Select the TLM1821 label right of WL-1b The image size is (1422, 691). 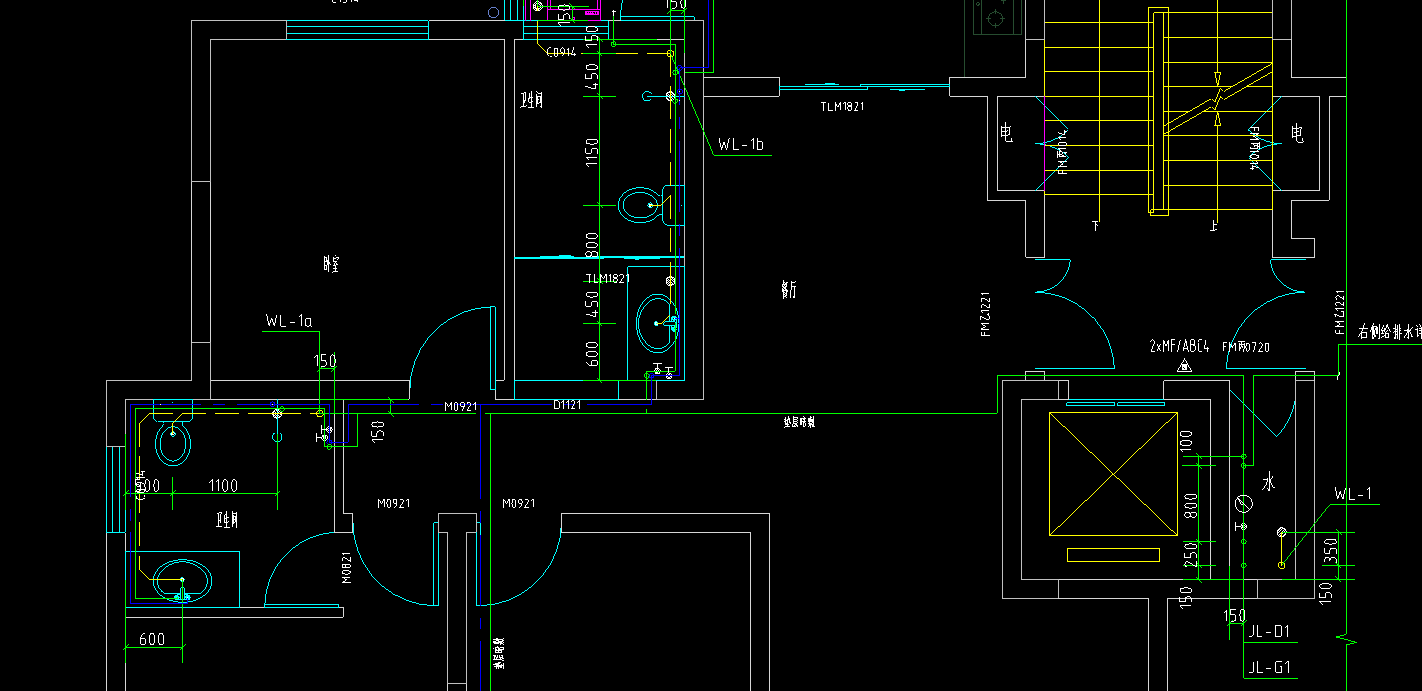(x=842, y=106)
